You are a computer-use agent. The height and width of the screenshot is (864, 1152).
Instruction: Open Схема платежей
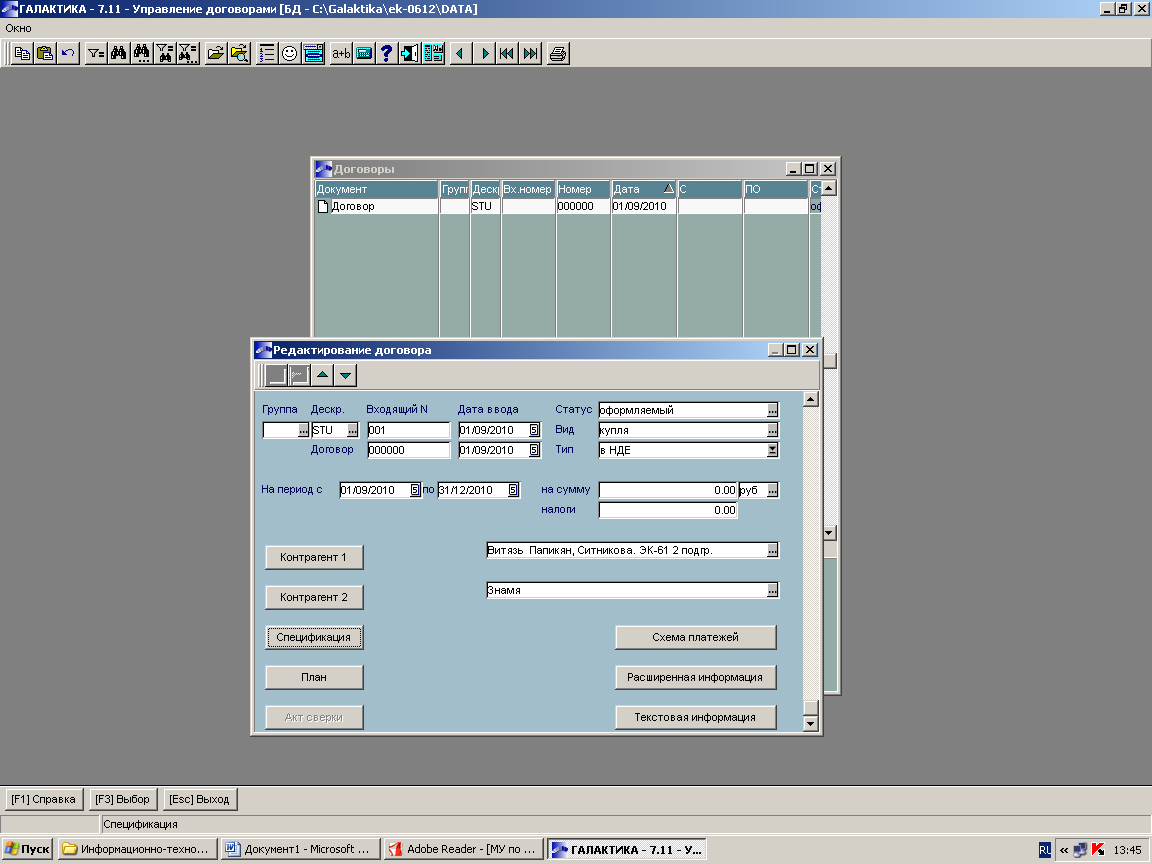click(695, 637)
